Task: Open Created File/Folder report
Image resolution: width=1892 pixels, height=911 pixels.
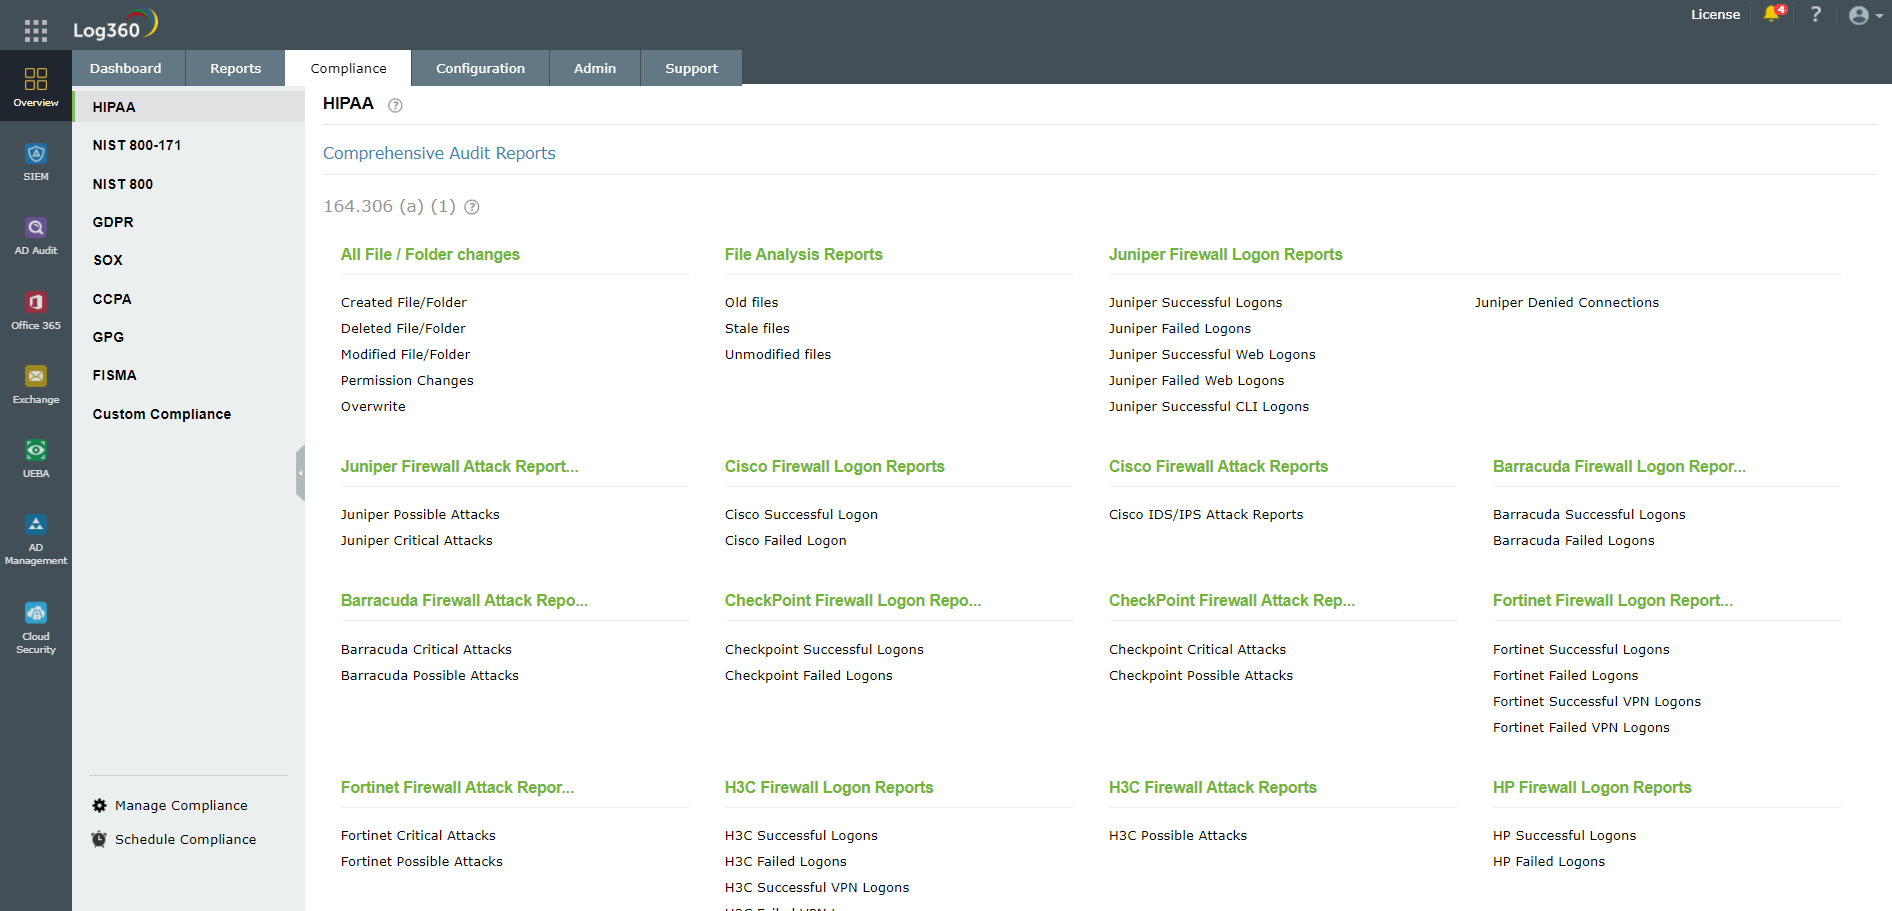Action: [403, 302]
